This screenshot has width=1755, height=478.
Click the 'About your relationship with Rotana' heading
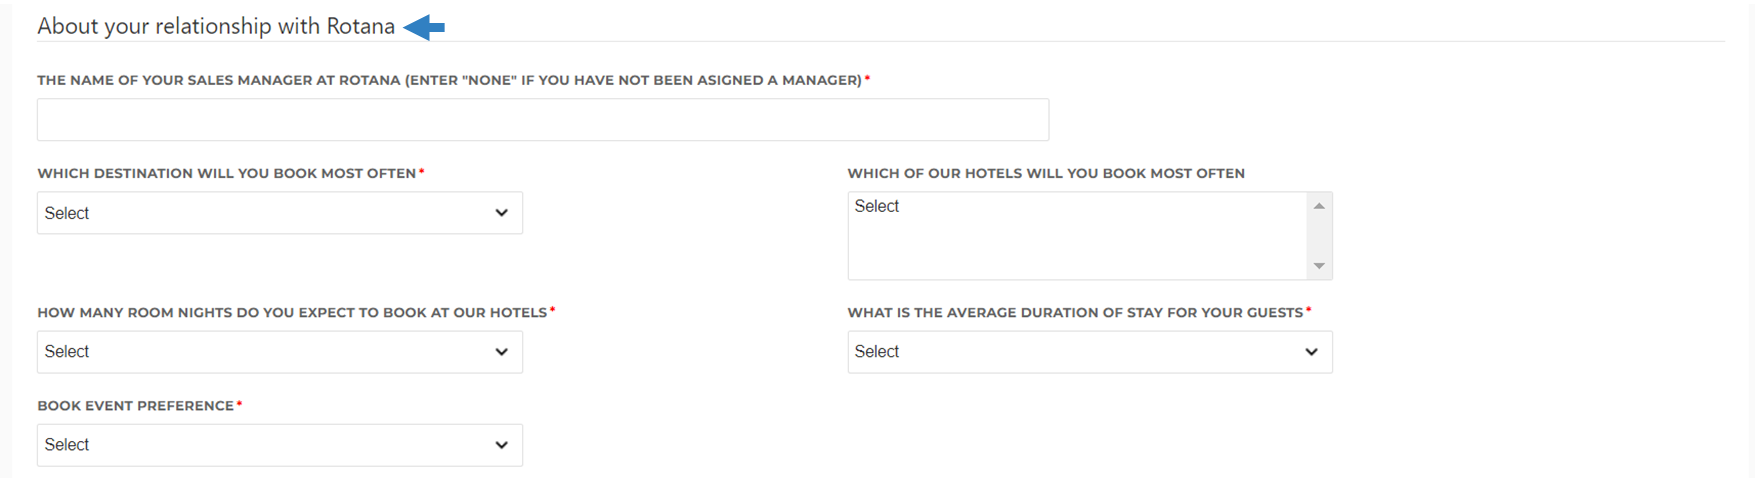216,27
